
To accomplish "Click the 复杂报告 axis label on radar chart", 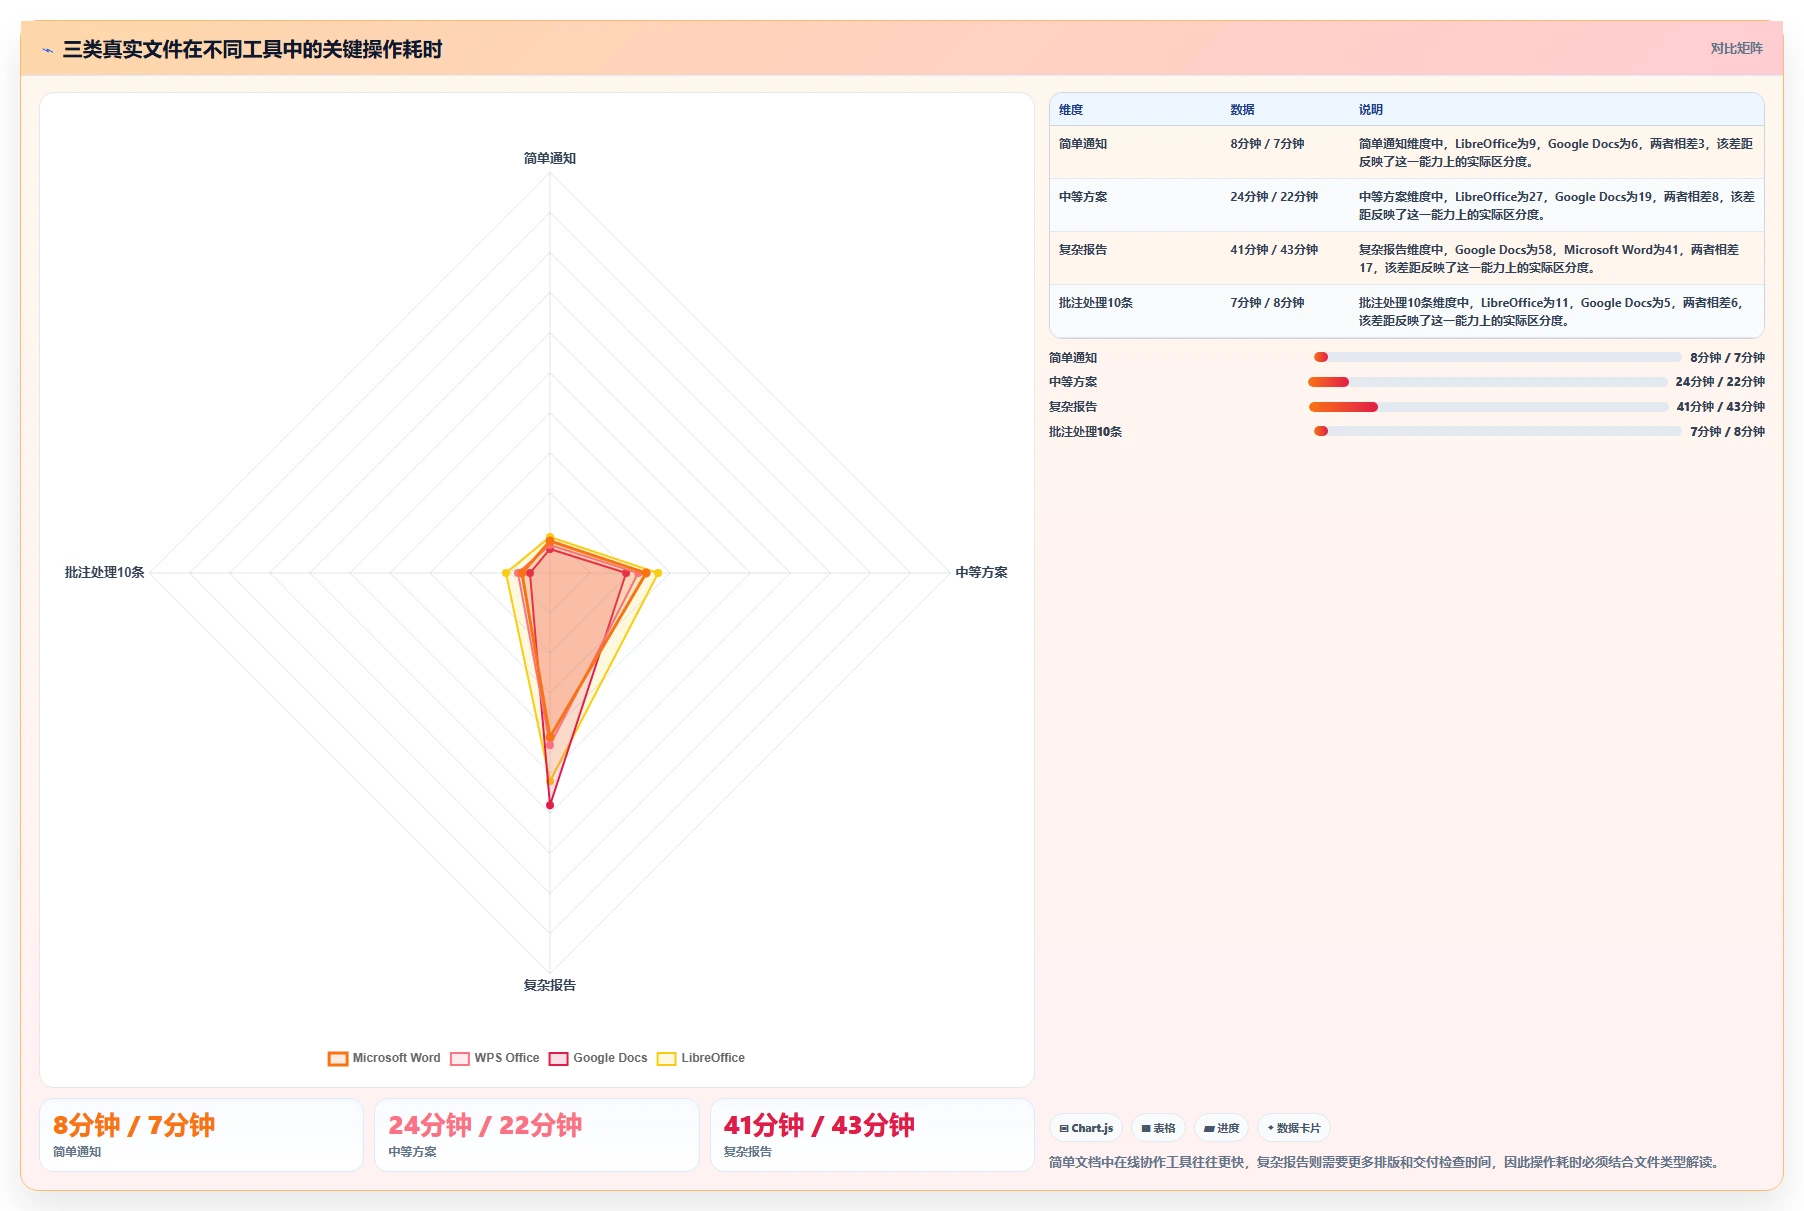I will tap(550, 985).
